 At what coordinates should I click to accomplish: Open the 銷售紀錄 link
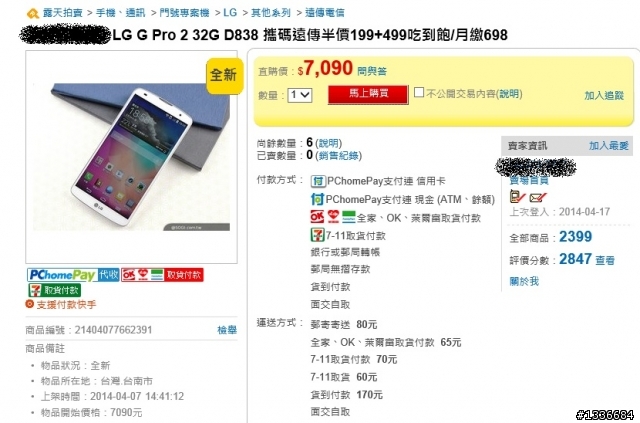[x=338, y=156]
